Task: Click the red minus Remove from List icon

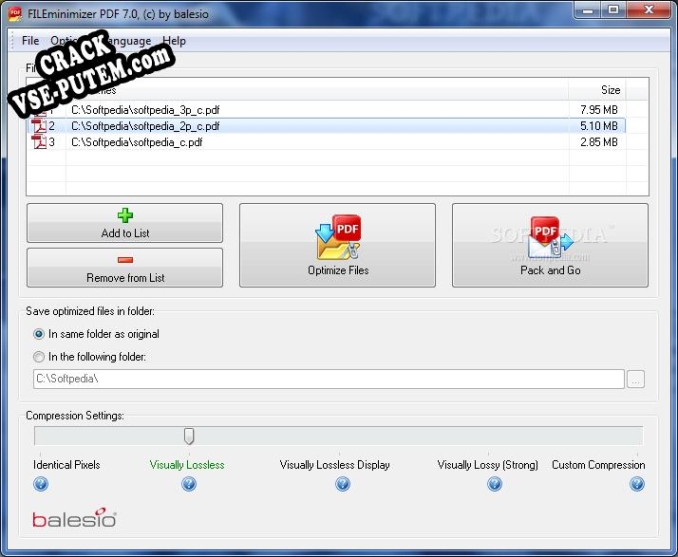Action: 125,259
